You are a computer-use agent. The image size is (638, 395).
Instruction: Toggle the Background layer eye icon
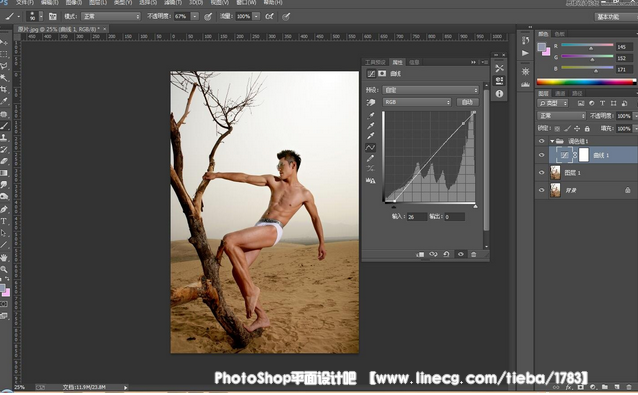(x=542, y=190)
